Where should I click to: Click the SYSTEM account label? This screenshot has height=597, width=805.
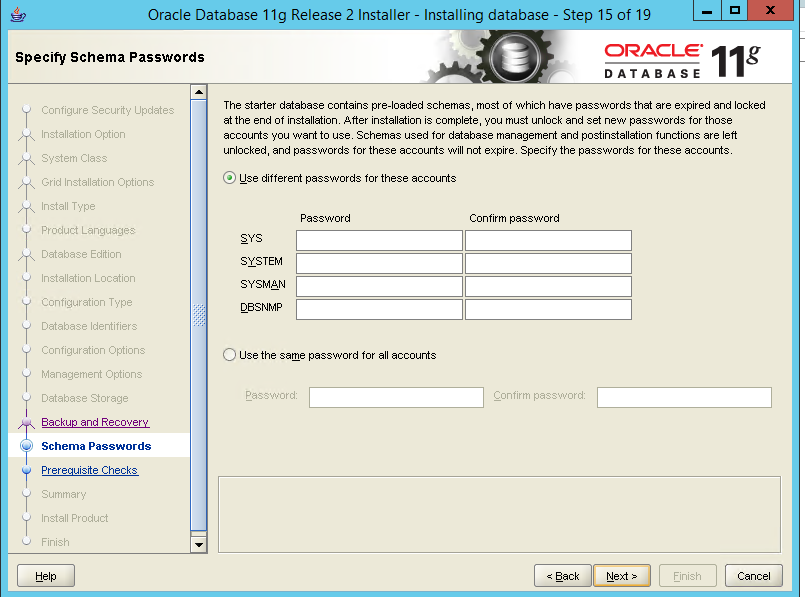click(261, 261)
